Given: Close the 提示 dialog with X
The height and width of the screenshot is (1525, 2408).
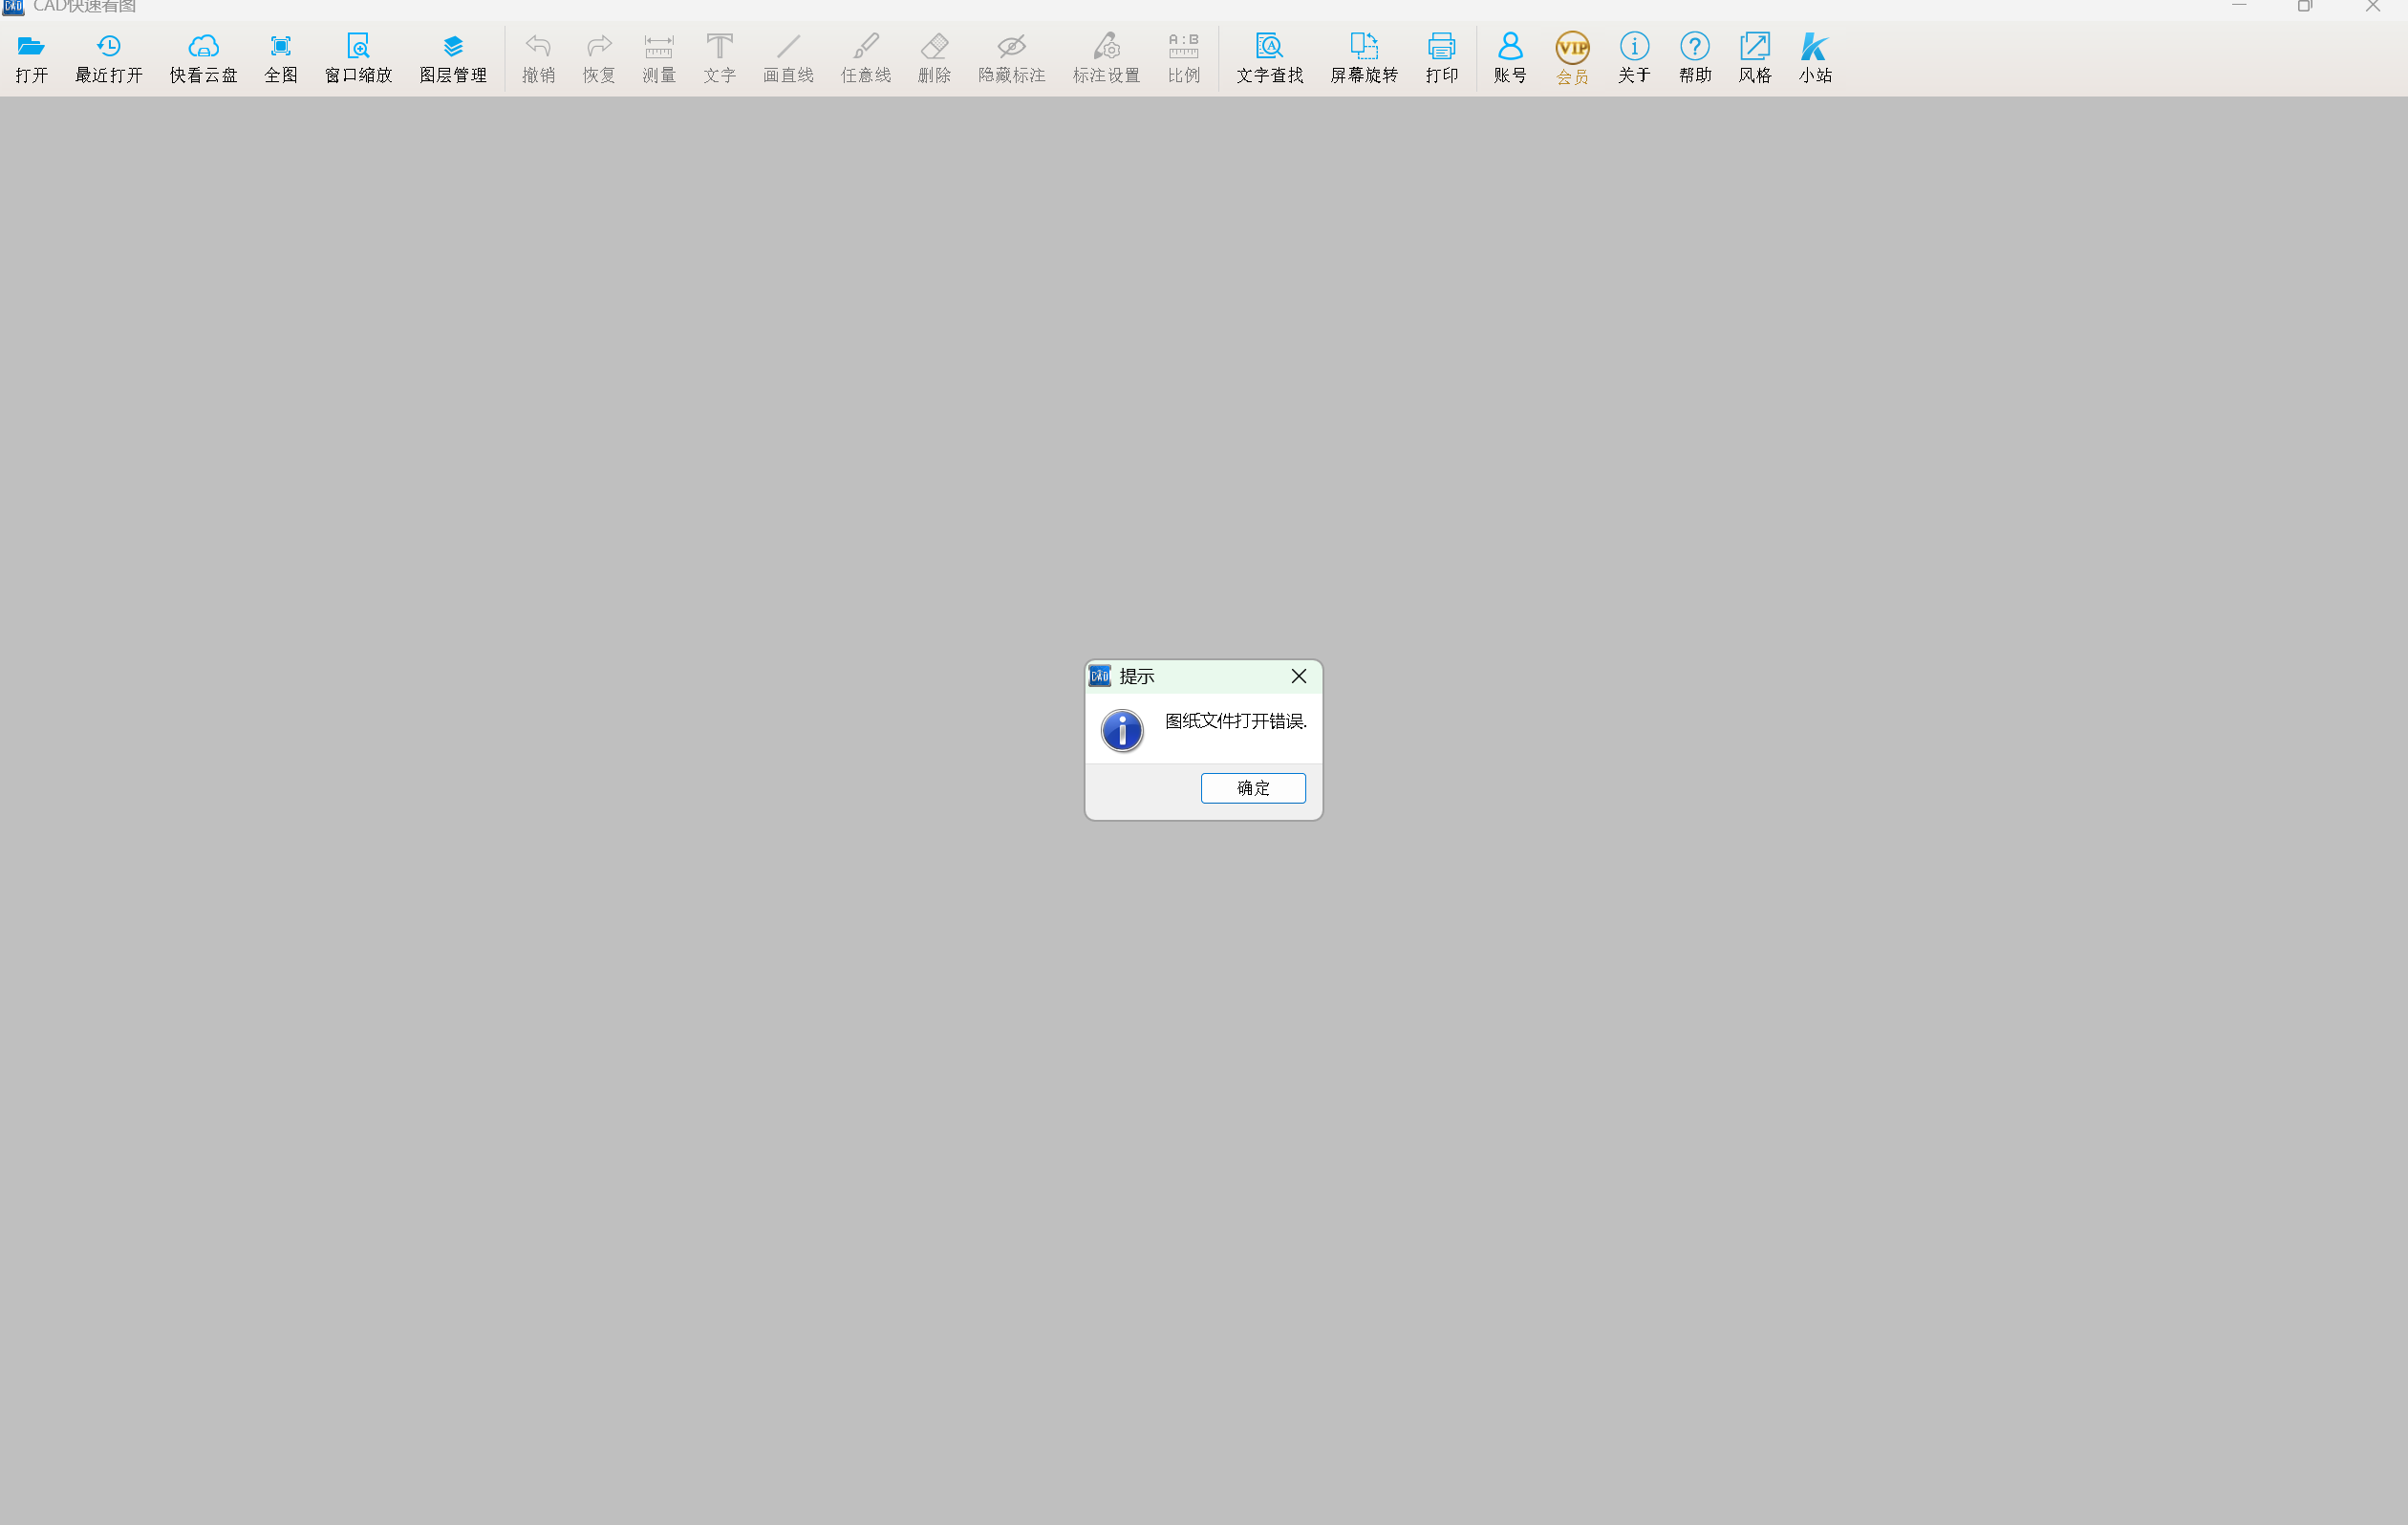Looking at the screenshot, I should (x=1298, y=676).
